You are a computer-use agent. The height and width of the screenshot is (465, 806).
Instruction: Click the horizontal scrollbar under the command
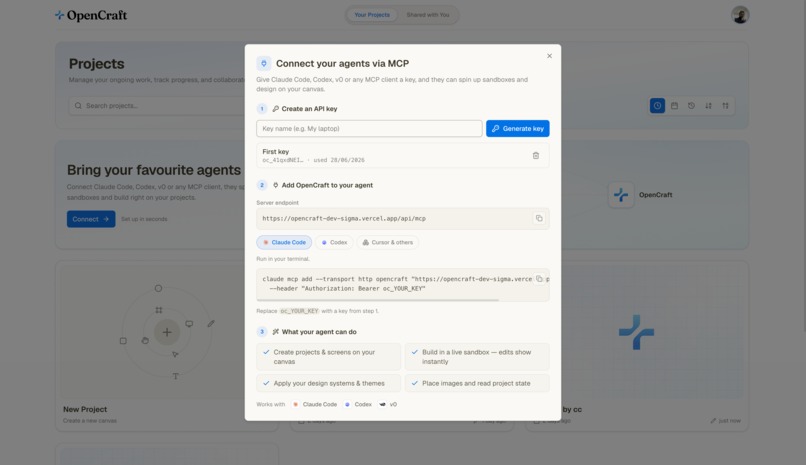coord(378,300)
